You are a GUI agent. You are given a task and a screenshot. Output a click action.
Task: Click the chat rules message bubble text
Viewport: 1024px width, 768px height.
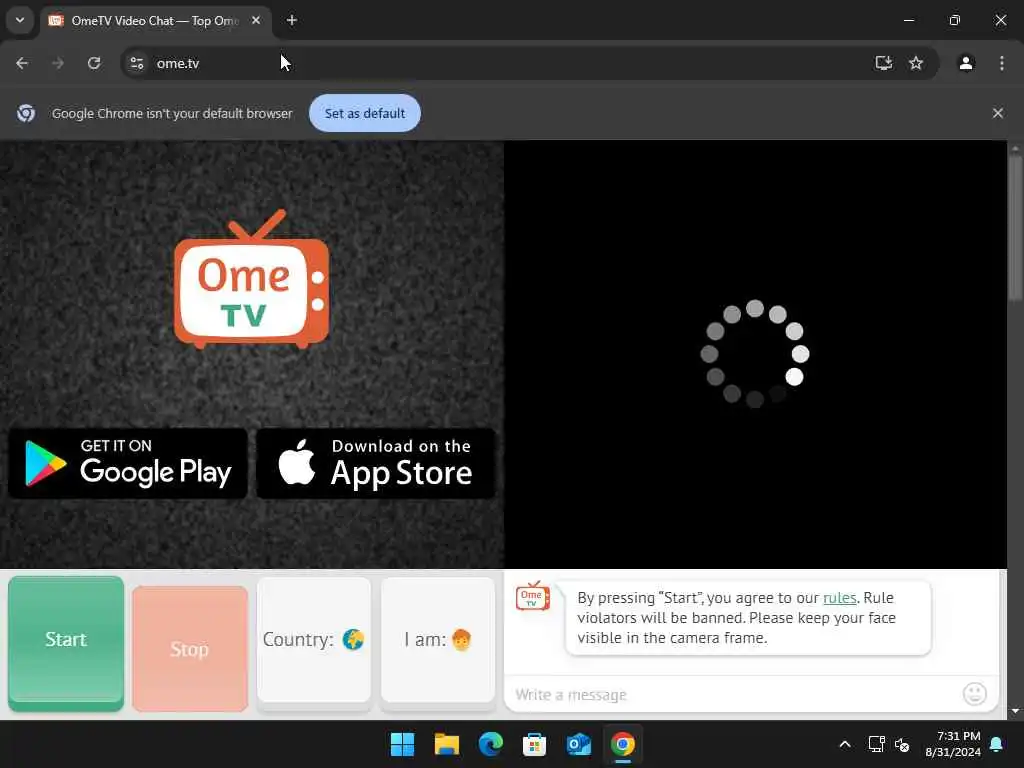(x=737, y=618)
